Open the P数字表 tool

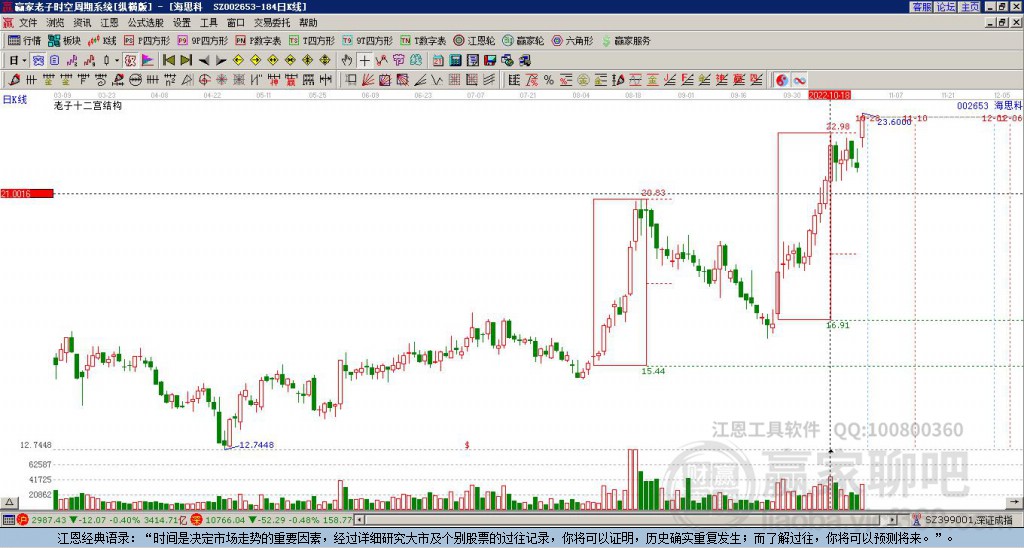point(259,40)
